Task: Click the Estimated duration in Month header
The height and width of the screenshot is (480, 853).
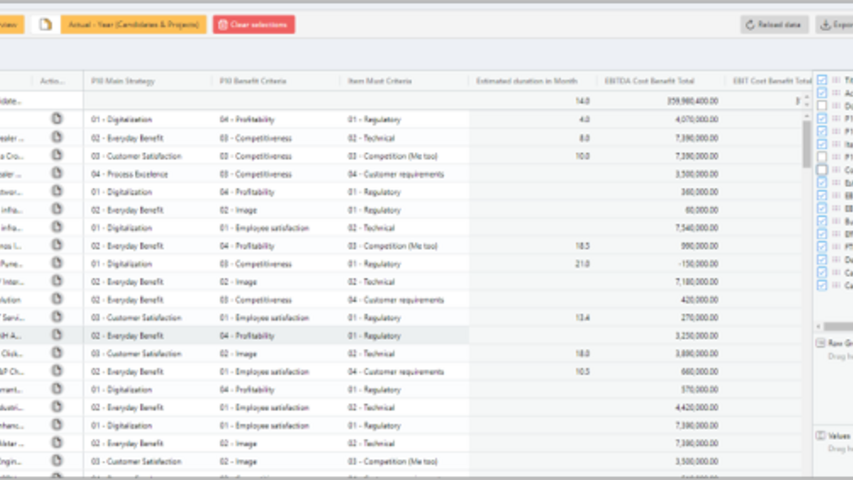Action: coord(527,81)
